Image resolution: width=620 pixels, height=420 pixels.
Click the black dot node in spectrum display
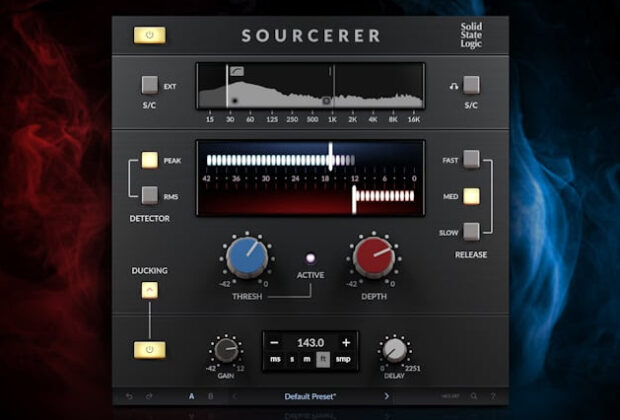(x=235, y=101)
